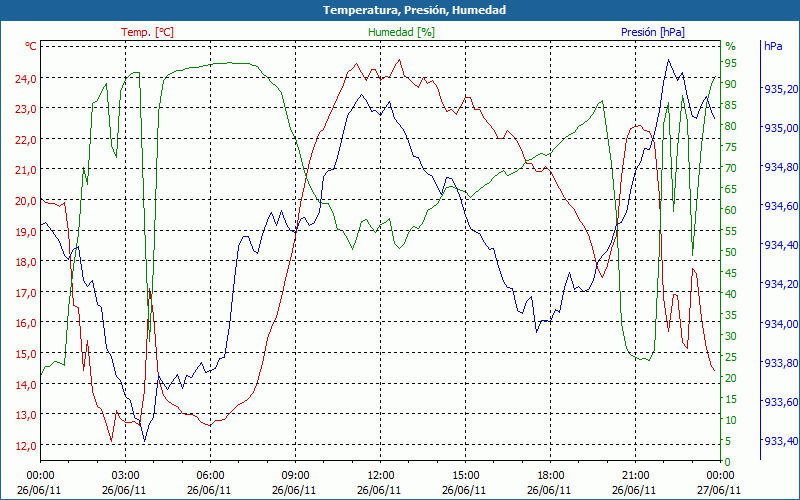Click the 40 humidity axis value
Image resolution: width=800 pixels, height=500 pixels.
coord(731,294)
